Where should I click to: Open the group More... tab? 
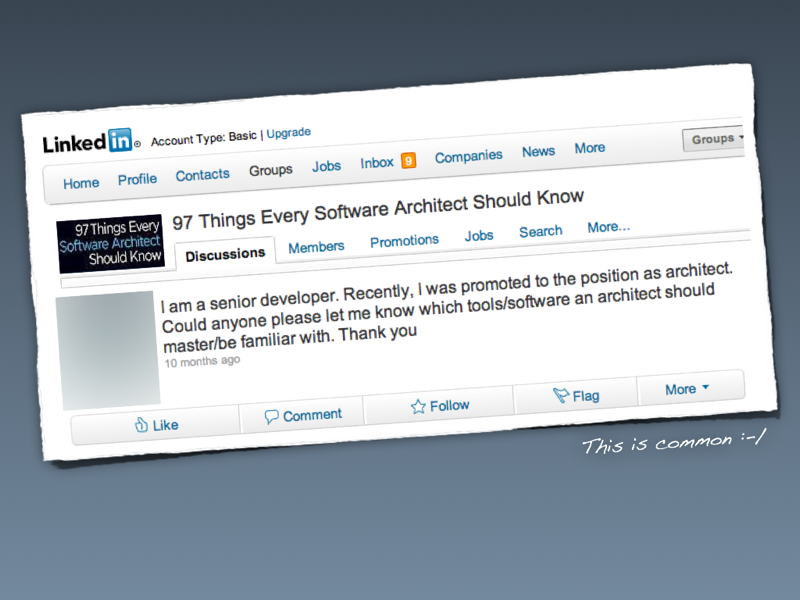pyautogui.click(x=609, y=227)
